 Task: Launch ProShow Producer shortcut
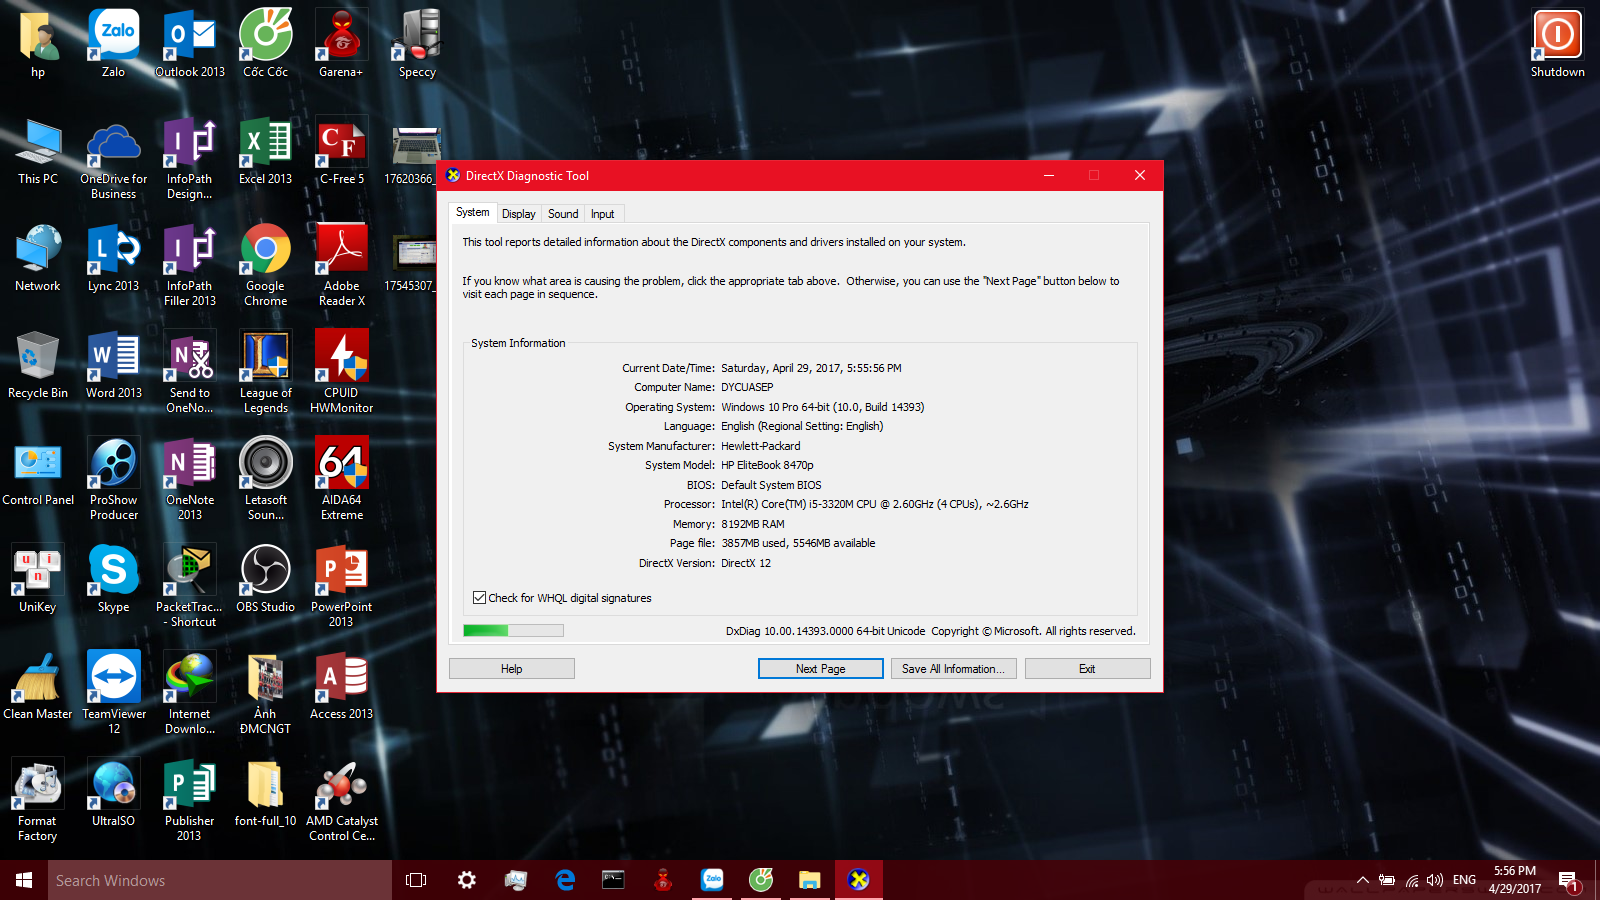coord(113,479)
